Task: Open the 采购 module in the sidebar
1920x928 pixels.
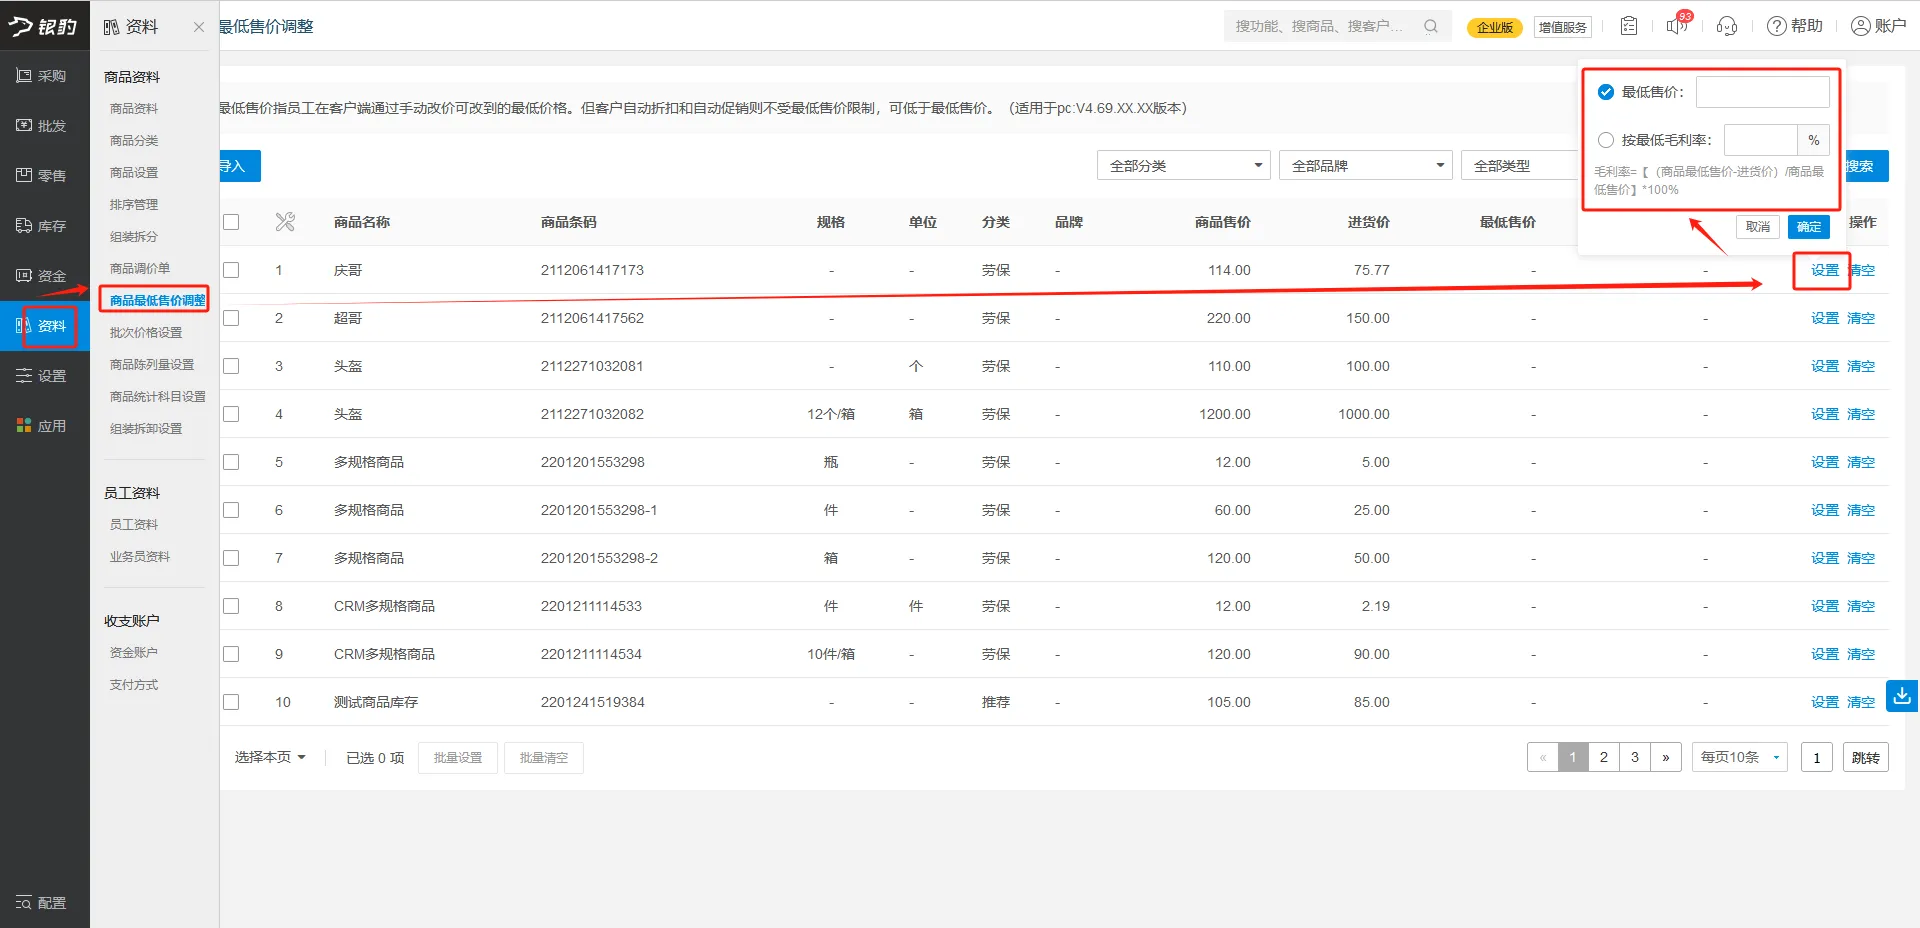Action: coord(44,75)
